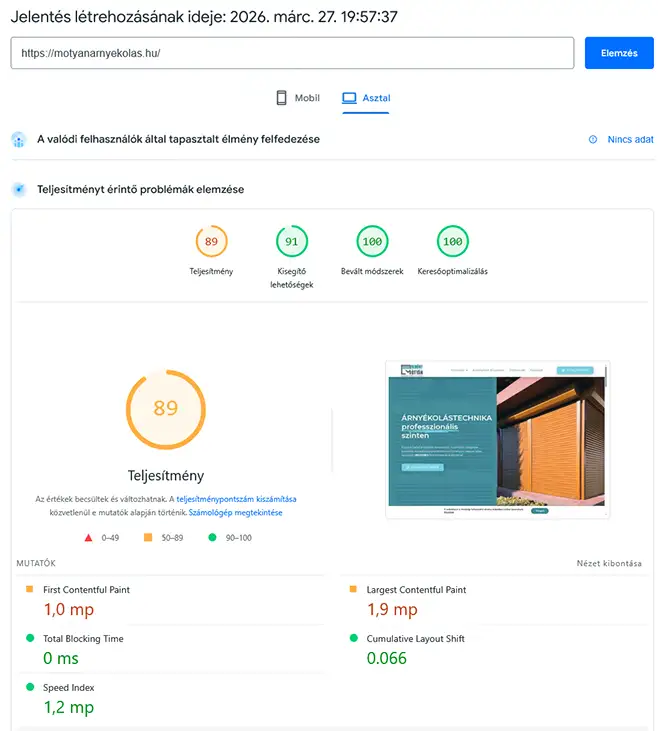Image resolution: width=658 pixels, height=731 pixels.
Task: Open the Nincs adat link
Action: coord(630,139)
